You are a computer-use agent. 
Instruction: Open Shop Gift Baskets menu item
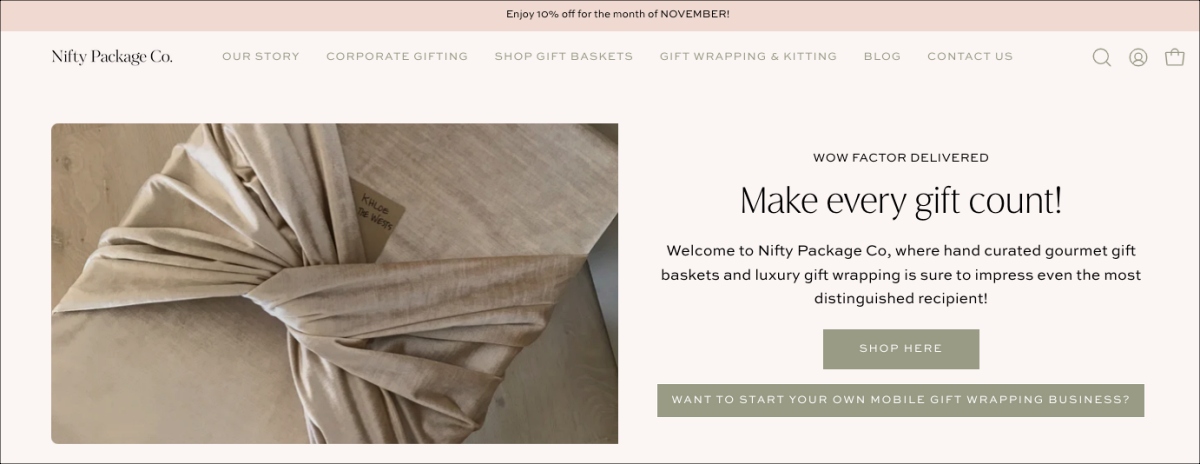pos(564,57)
